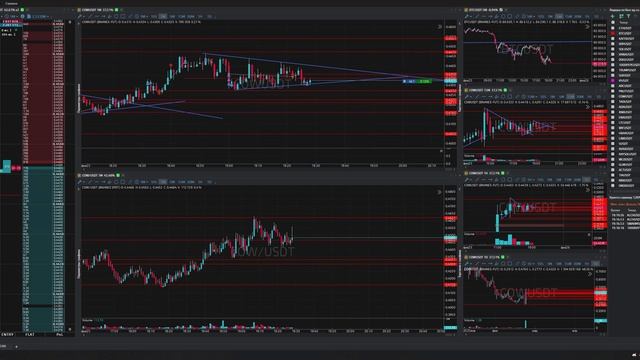Viewport: 640px width, 360px height.
Task: Select the pencil drawing tool in lower COWUSDT chart
Action: 80,182
